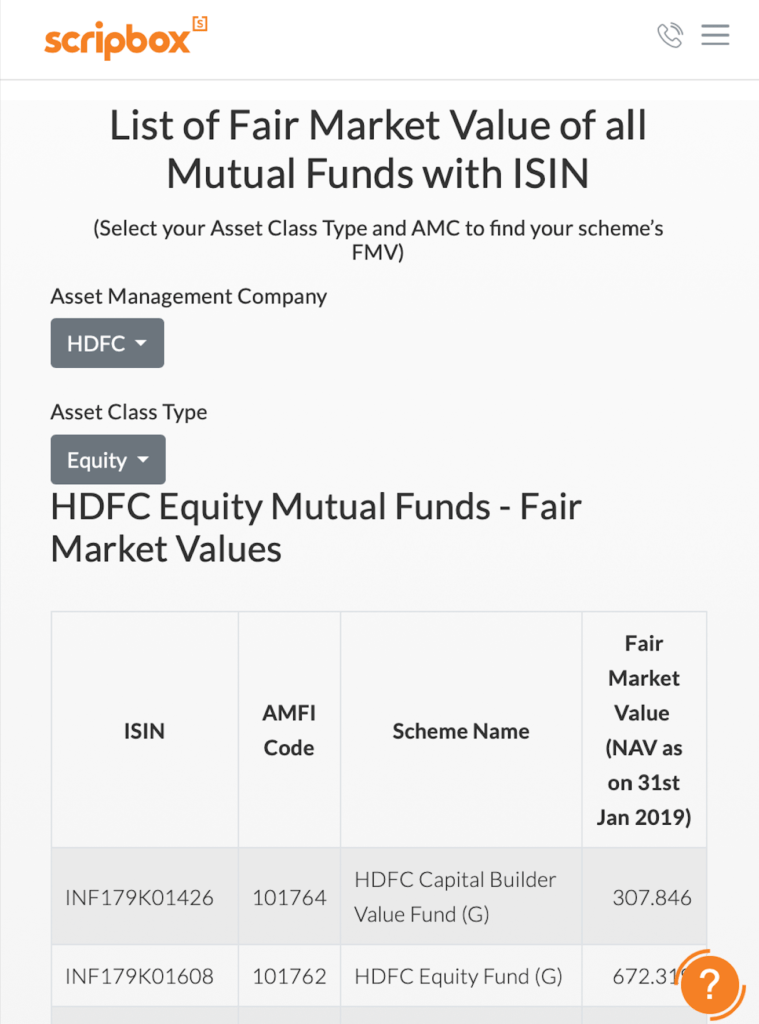This screenshot has height=1024, width=759.
Task: Click AMFI code 101762
Action: click(x=289, y=976)
